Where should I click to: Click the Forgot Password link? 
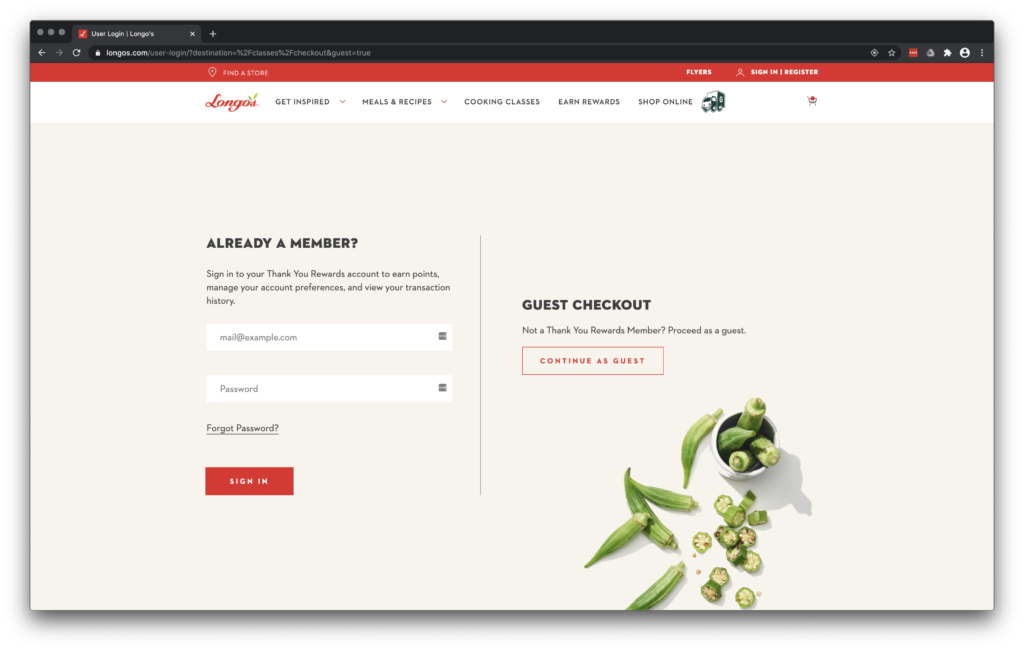click(242, 428)
